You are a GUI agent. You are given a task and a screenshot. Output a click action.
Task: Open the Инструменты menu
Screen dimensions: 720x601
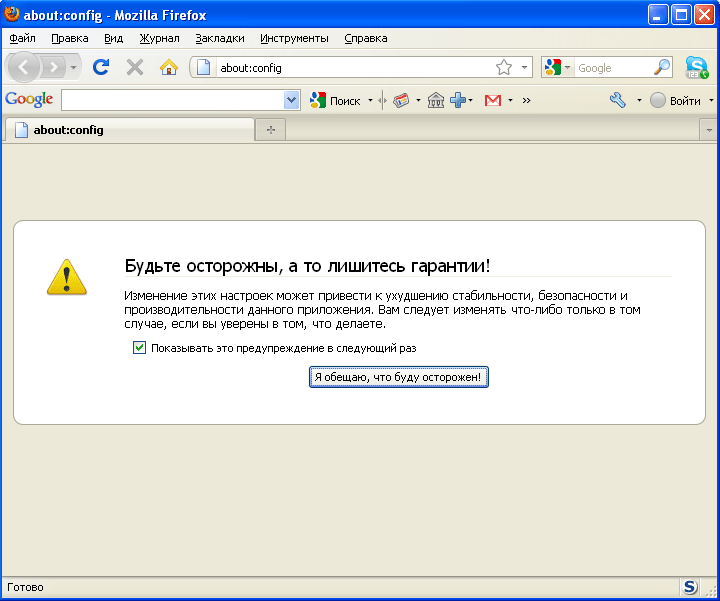coord(294,38)
